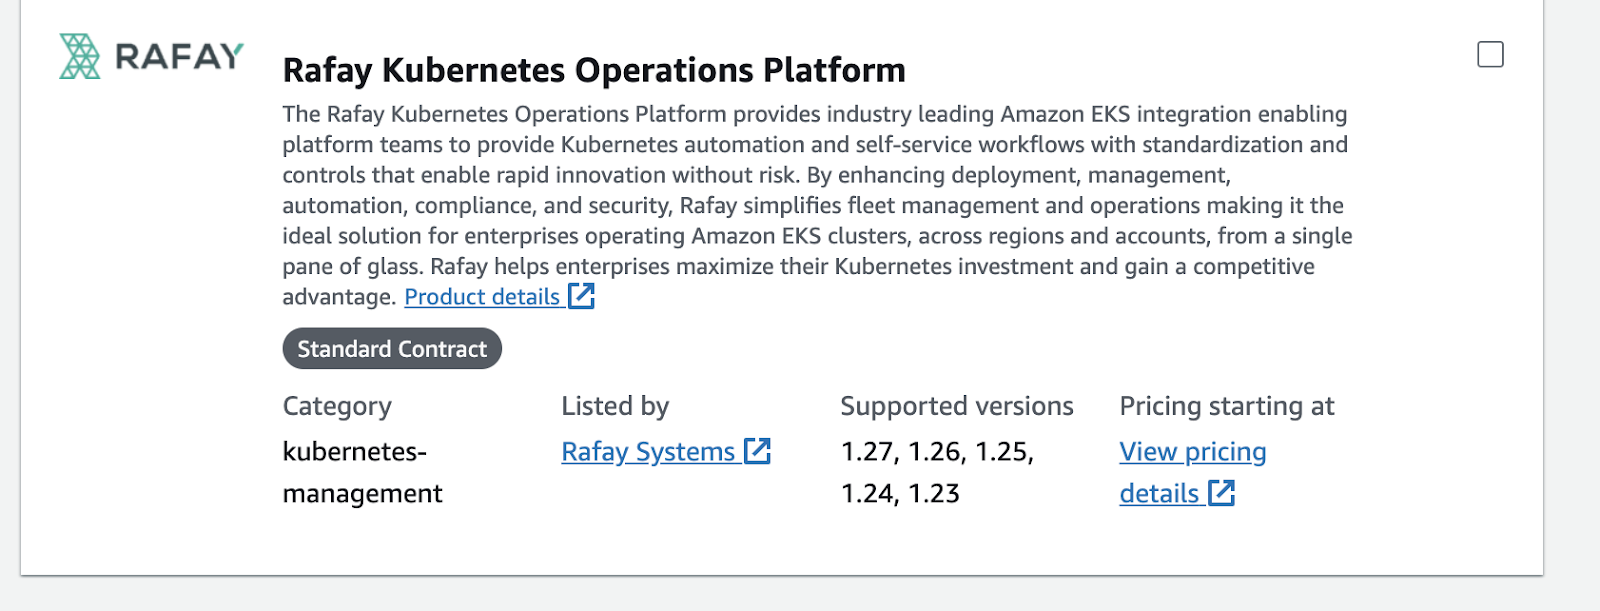Click the Rafay green lattice logo icon
The width and height of the screenshot is (1600, 611).
coord(80,56)
